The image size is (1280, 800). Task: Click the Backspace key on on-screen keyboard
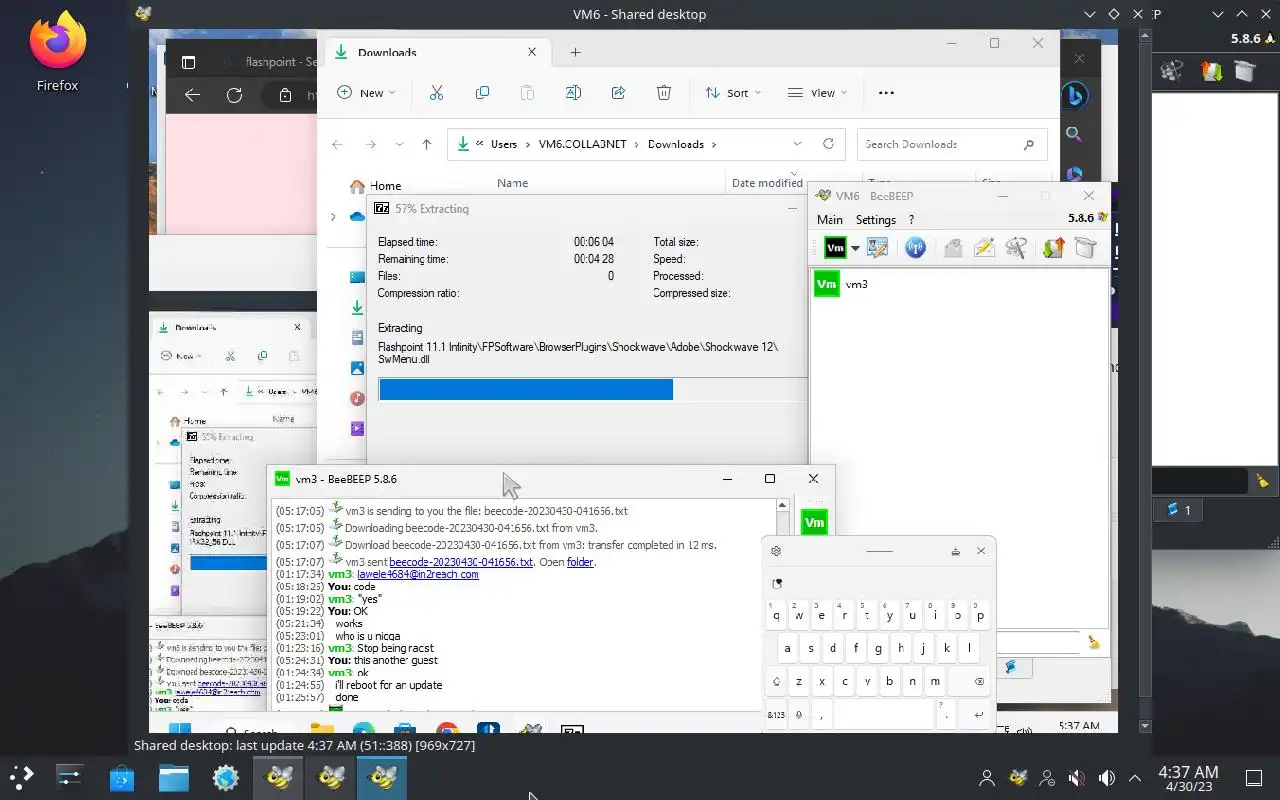[x=979, y=681]
